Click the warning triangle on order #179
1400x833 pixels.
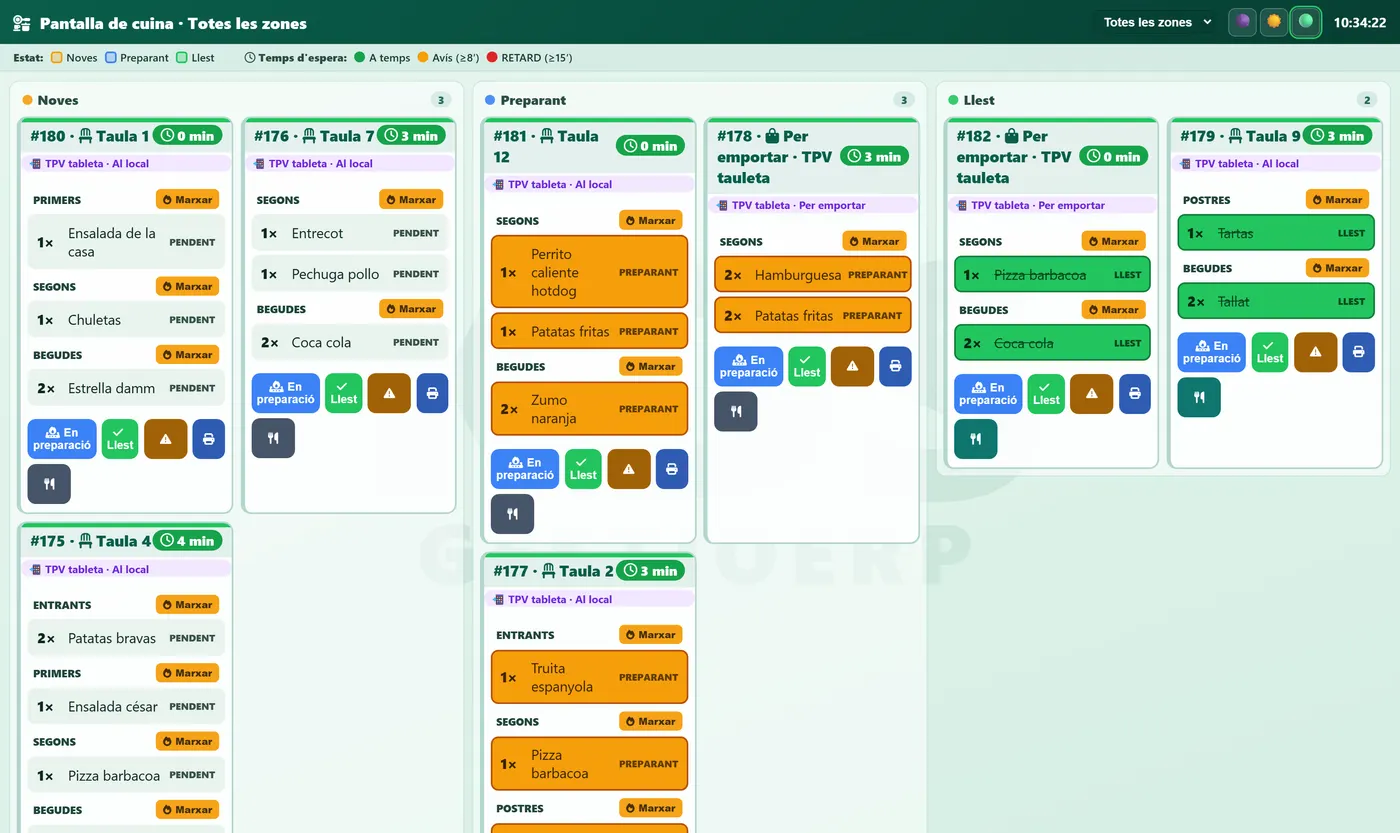pos(1316,352)
